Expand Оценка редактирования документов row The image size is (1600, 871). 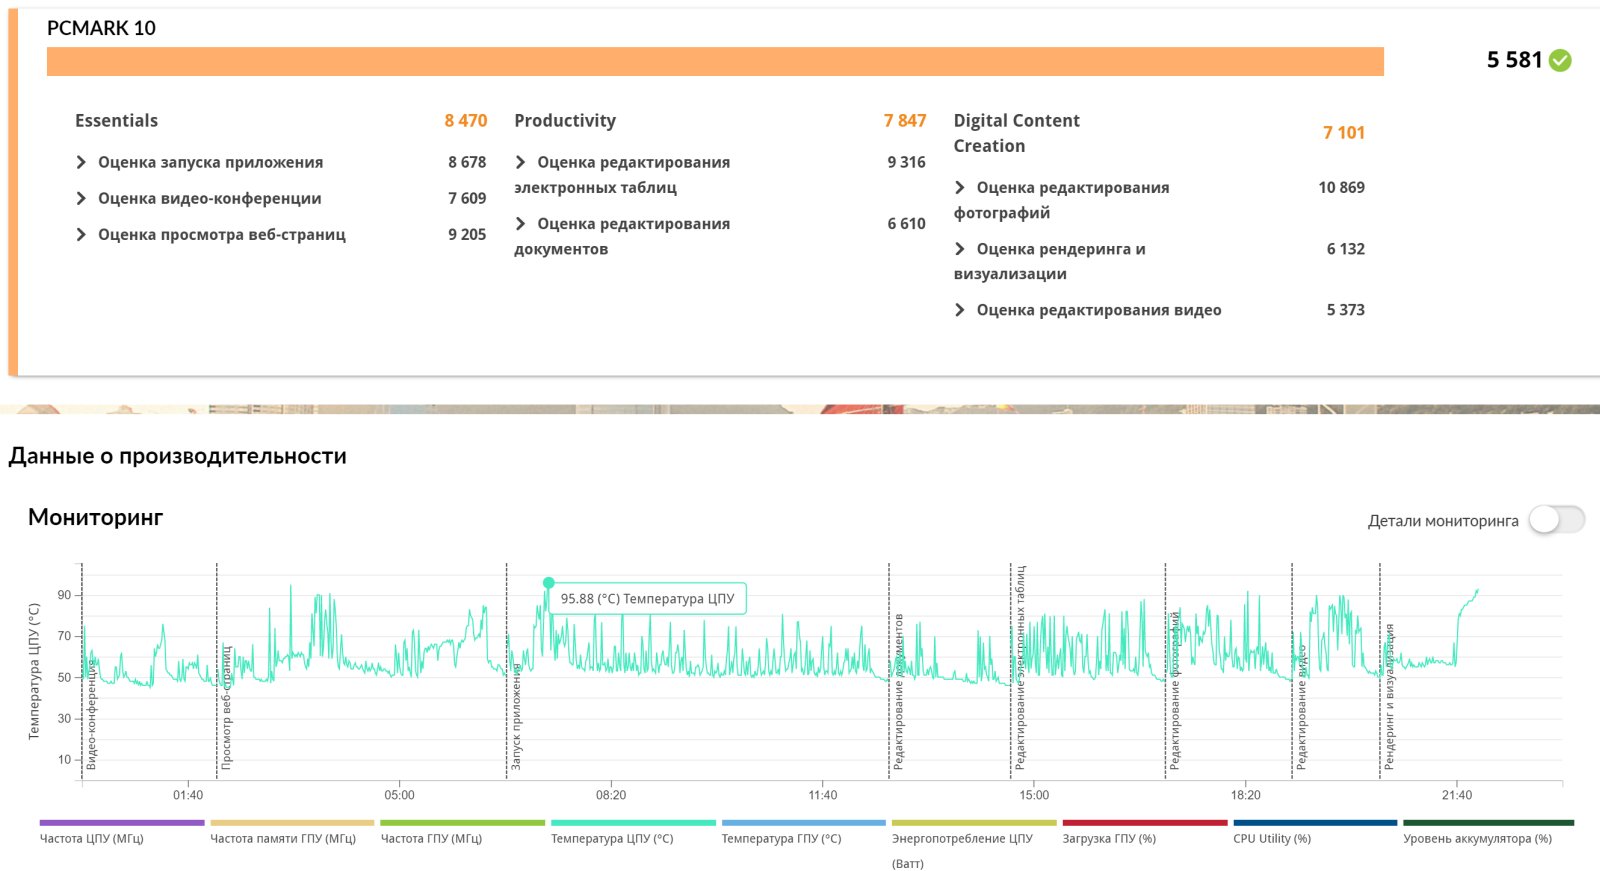(x=521, y=224)
